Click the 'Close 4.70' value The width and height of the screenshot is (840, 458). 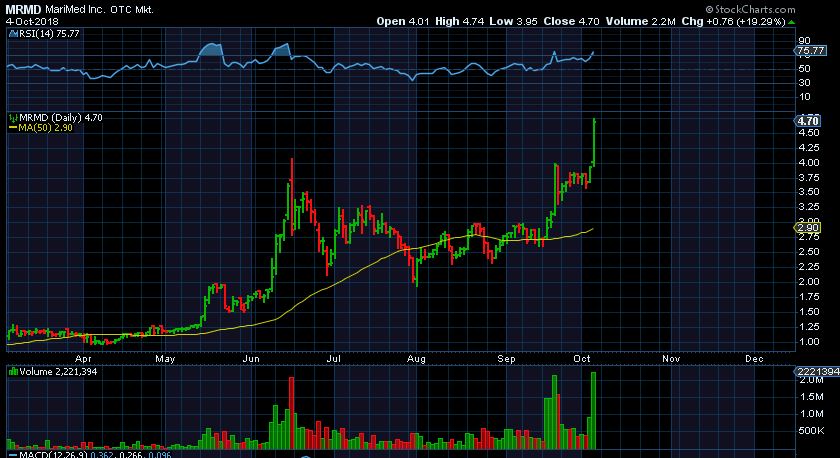pyautogui.click(x=571, y=21)
